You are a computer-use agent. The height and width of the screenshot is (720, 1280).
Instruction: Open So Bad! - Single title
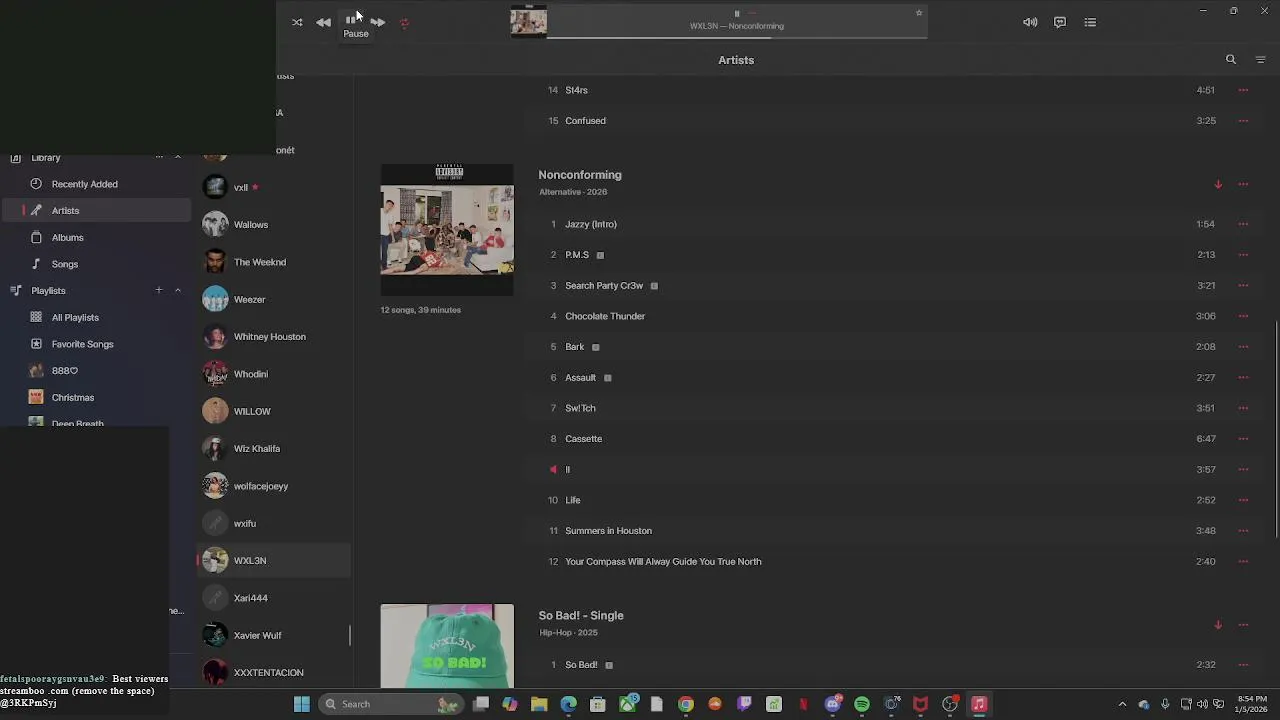coord(581,616)
